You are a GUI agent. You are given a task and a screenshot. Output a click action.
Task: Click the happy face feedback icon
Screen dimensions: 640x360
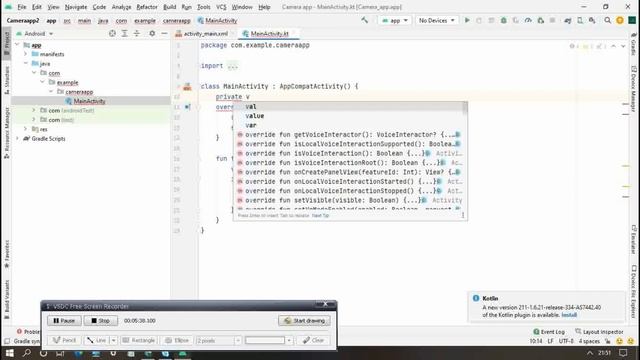(x=620, y=341)
